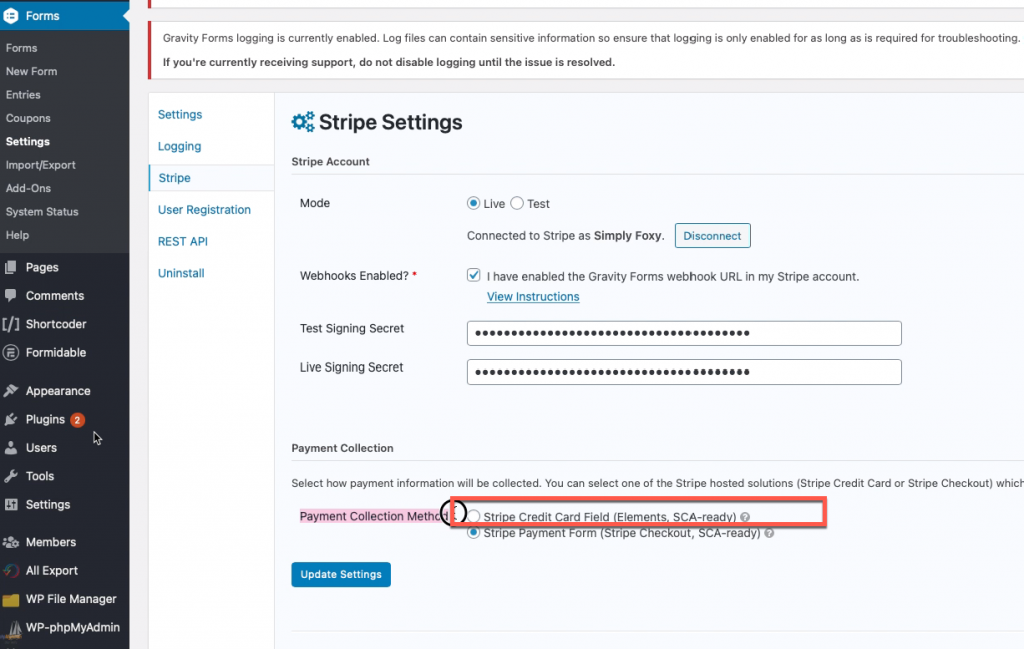Click help icon beside Stripe Credit Card Field
1024x649 pixels.
click(x=745, y=517)
